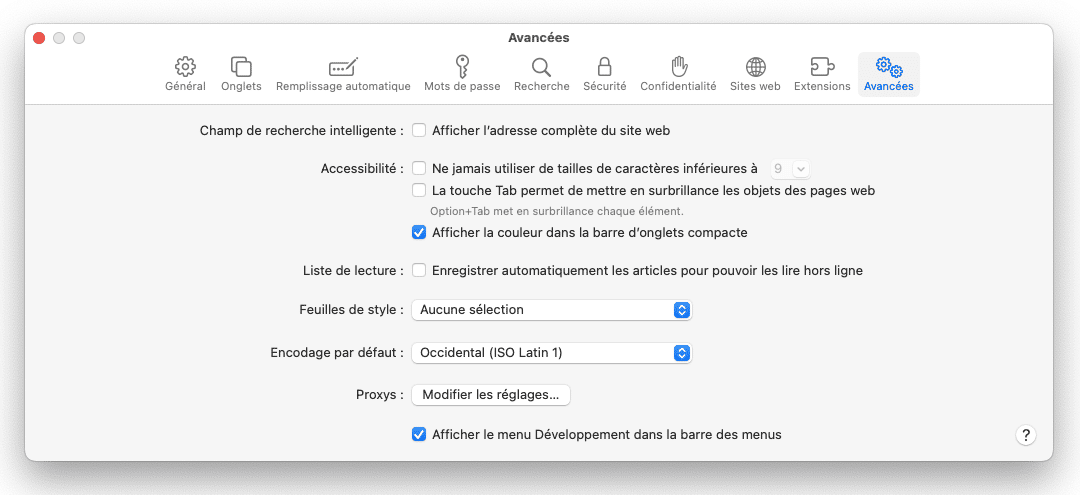Image resolution: width=1080 pixels, height=495 pixels.
Task: Switch to the Avancées tab
Action: point(888,74)
